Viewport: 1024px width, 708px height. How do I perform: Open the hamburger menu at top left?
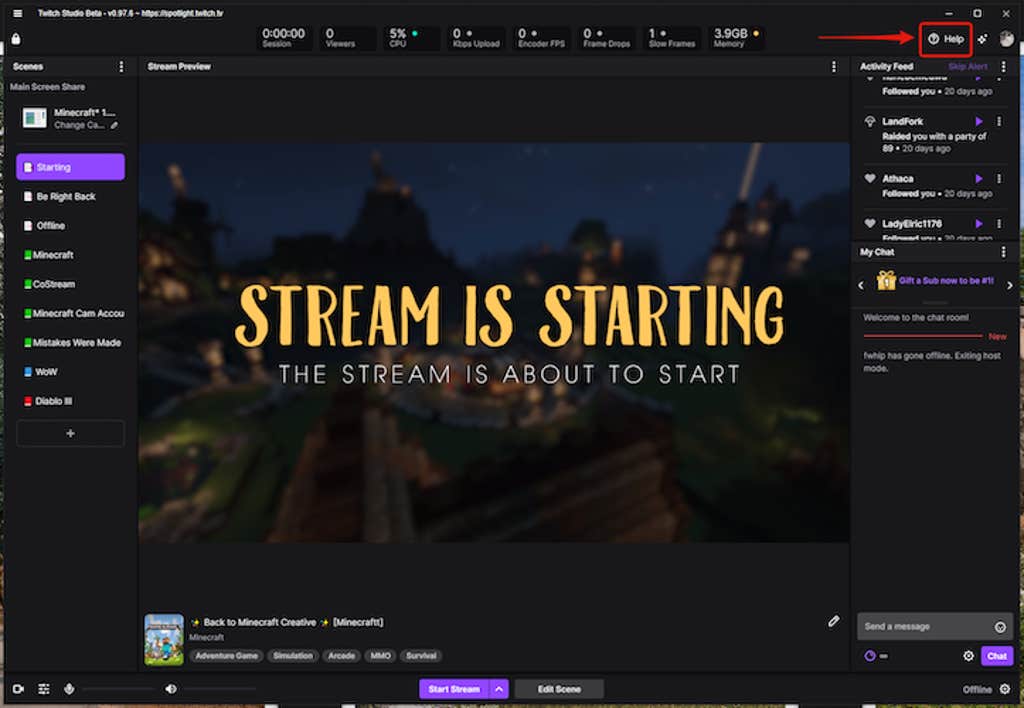coord(17,13)
